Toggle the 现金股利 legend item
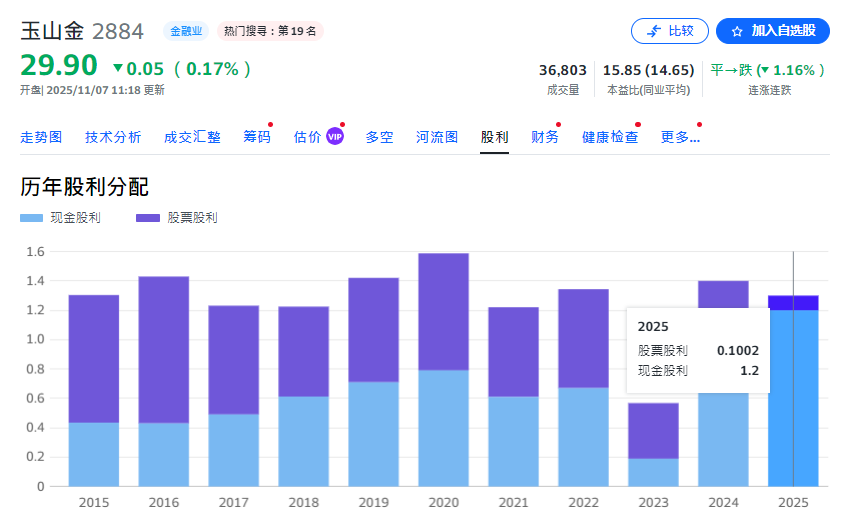 (x=60, y=218)
